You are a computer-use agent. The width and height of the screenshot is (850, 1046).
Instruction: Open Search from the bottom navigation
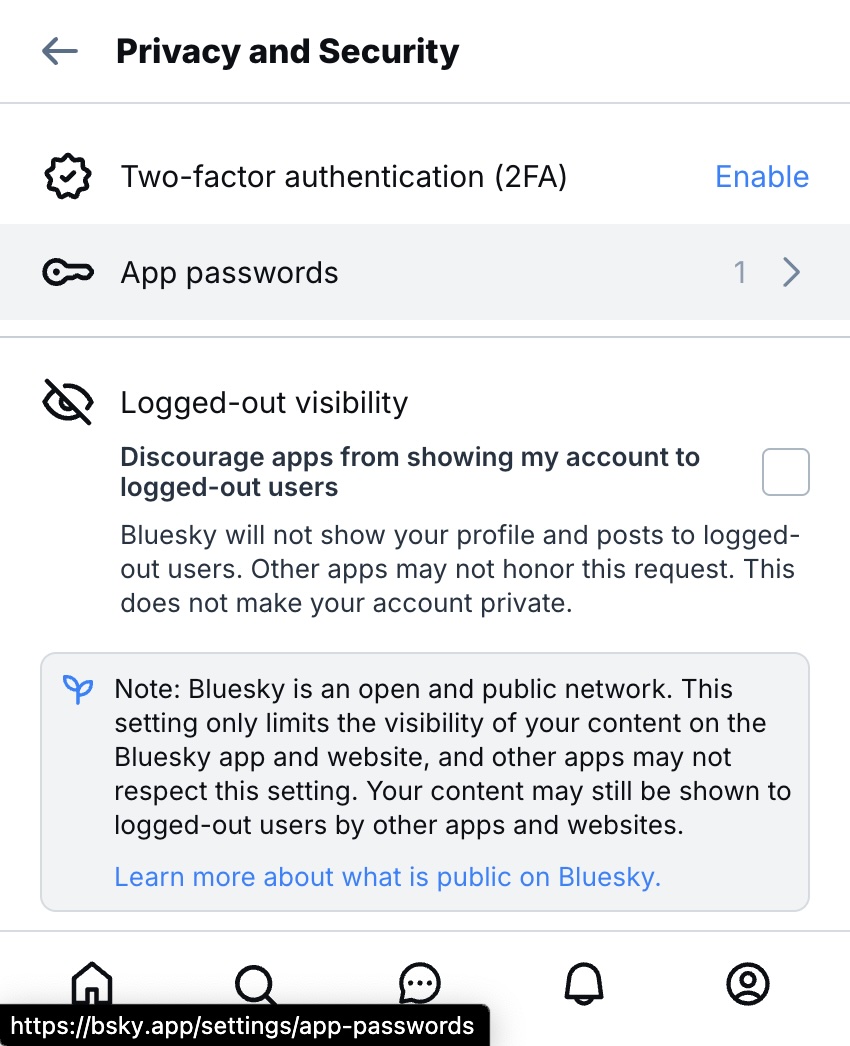256,984
